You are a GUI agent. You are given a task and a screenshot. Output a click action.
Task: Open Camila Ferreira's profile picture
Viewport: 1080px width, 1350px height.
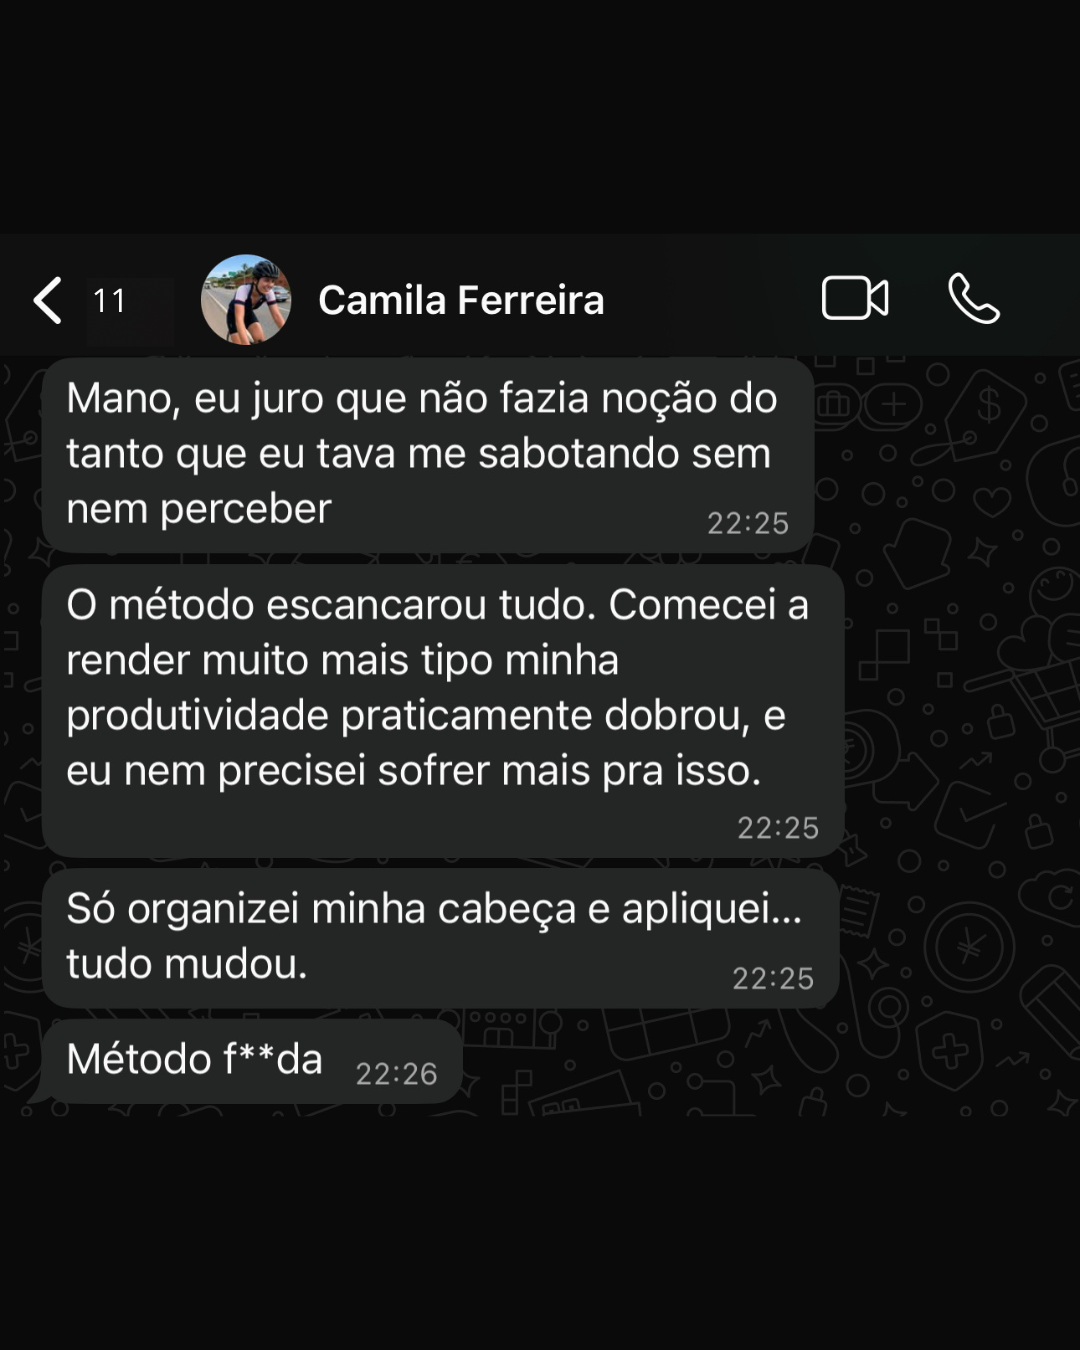coord(246,299)
